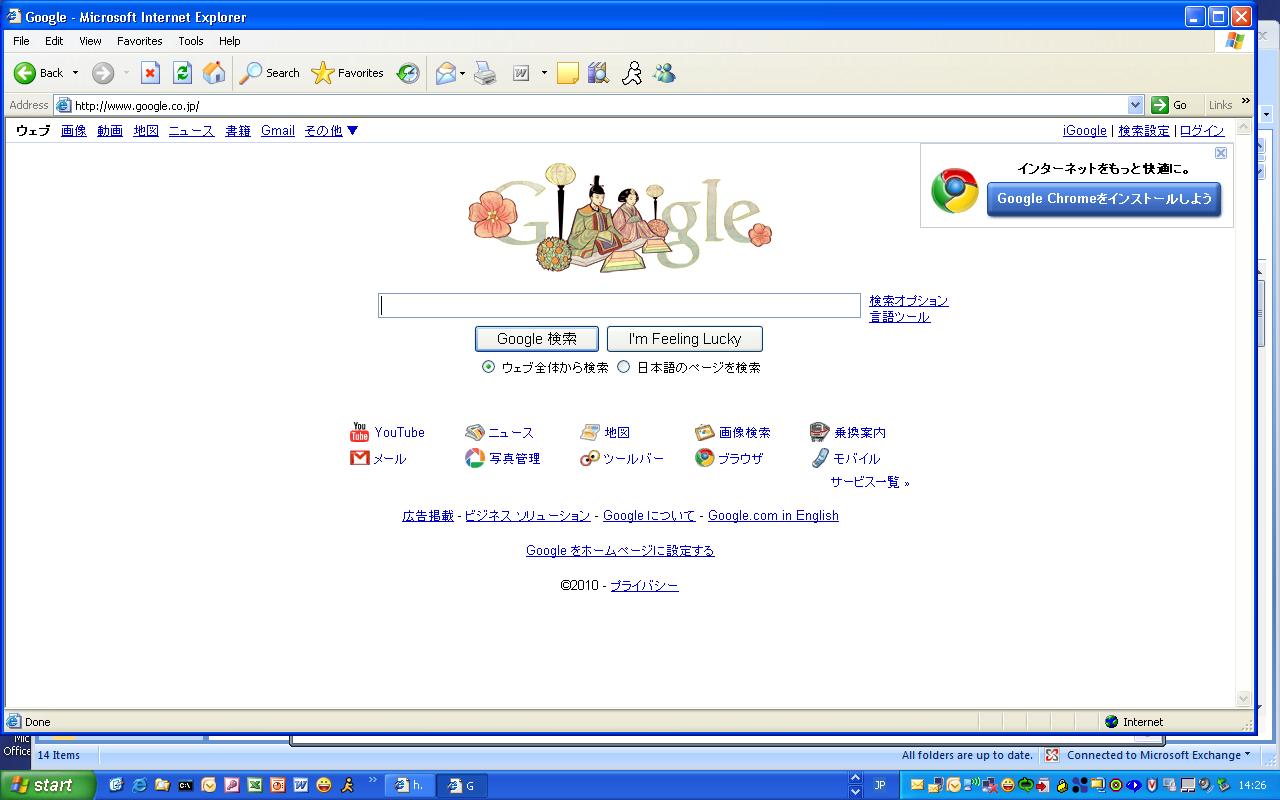The image size is (1280, 800).
Task: Open the Messenger people icon
Action: (x=664, y=73)
